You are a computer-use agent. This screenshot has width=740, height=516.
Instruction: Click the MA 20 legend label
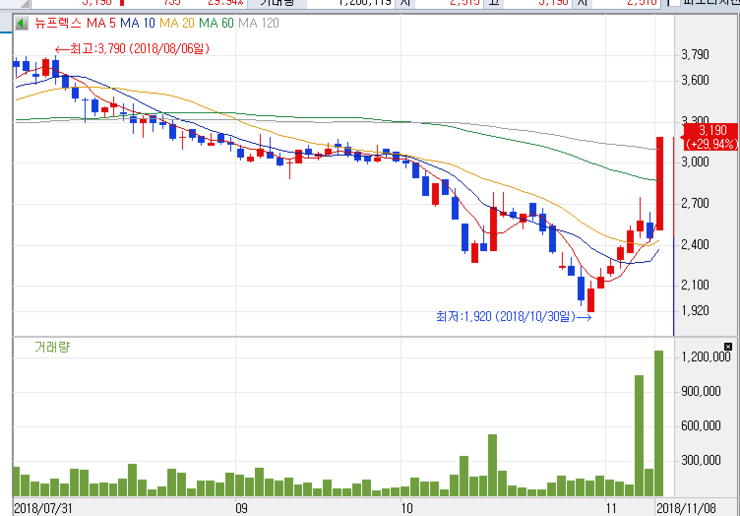click(177, 23)
